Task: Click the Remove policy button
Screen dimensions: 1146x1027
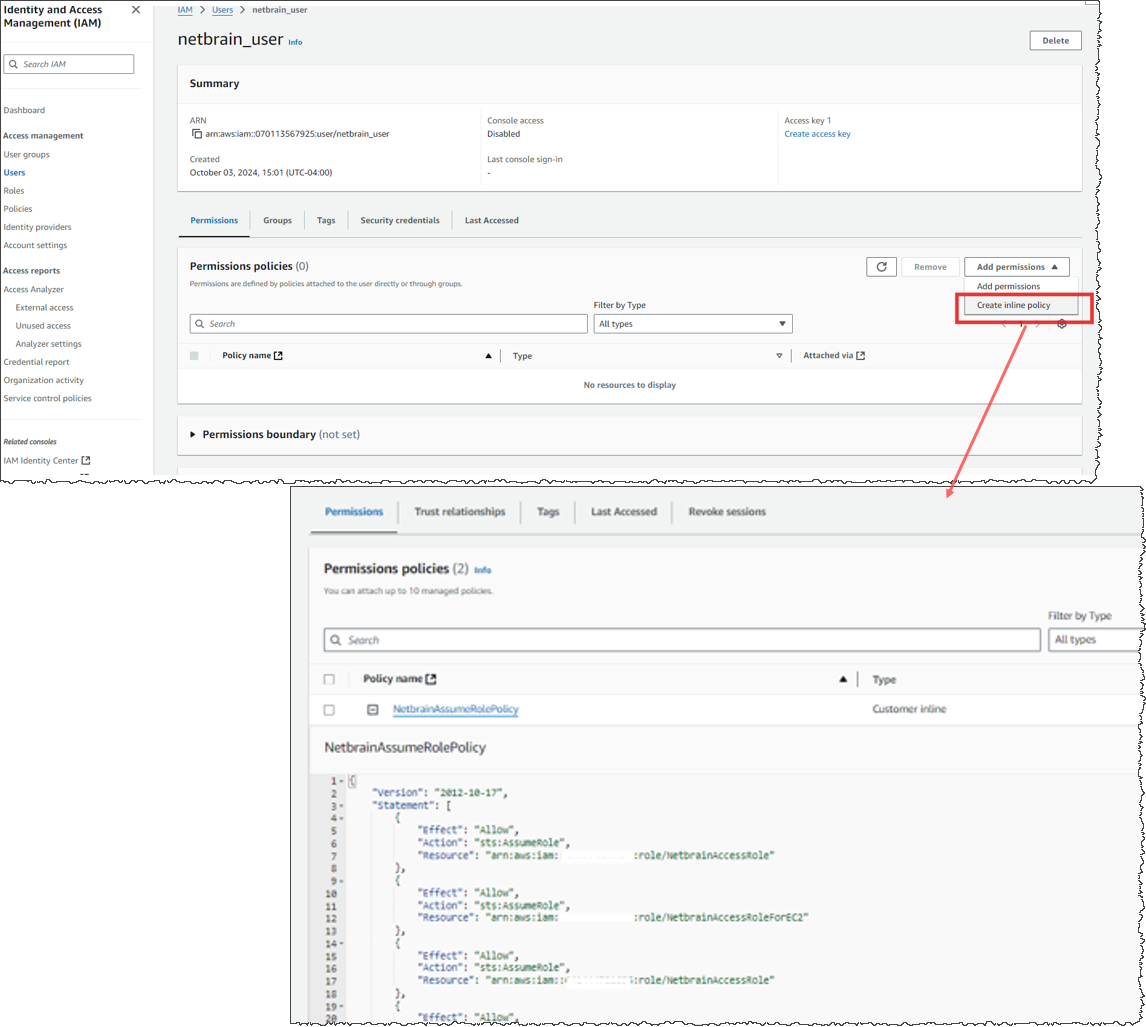Action: click(x=930, y=267)
